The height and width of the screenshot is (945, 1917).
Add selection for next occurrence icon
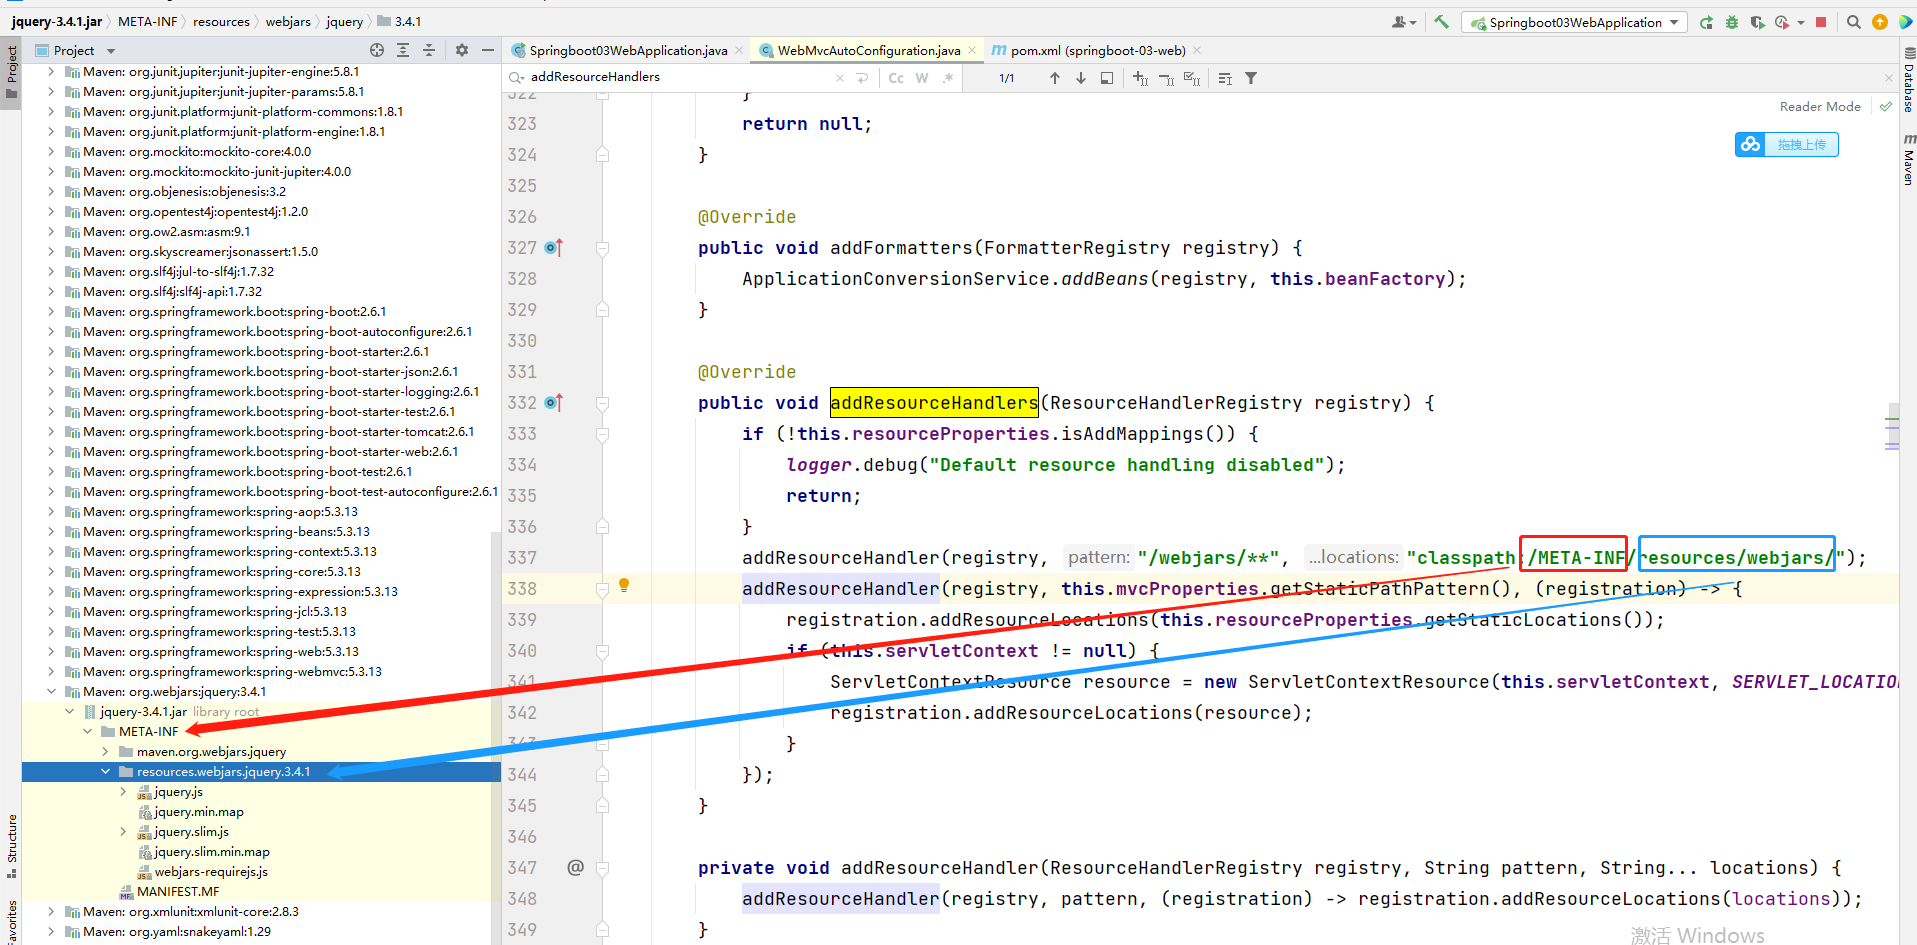[x=1140, y=78]
